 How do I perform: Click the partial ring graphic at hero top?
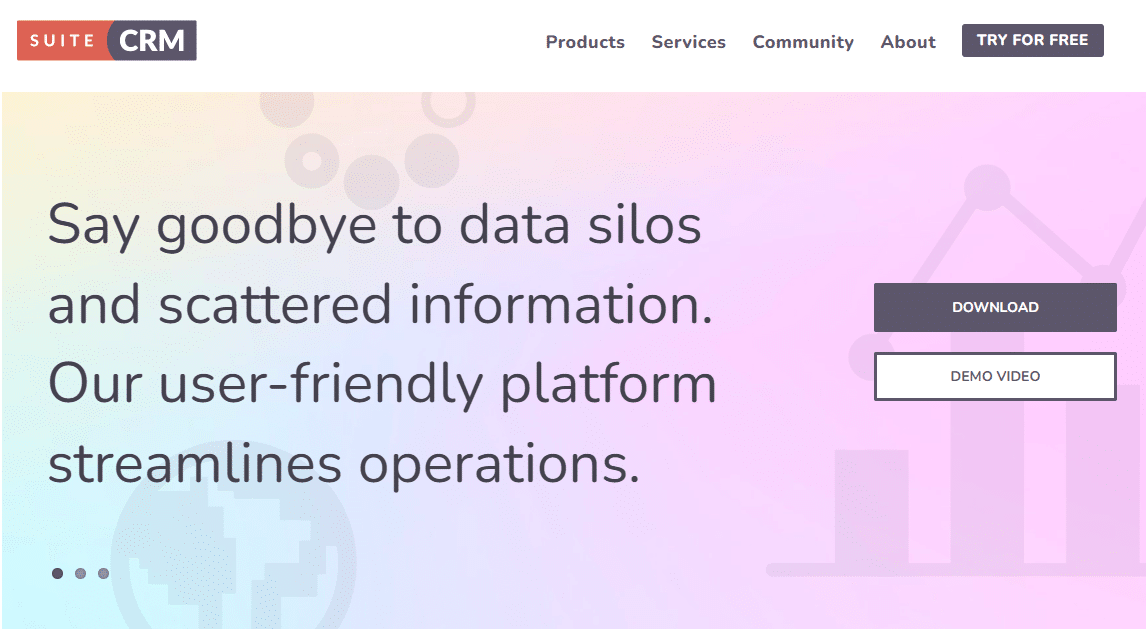[447, 105]
